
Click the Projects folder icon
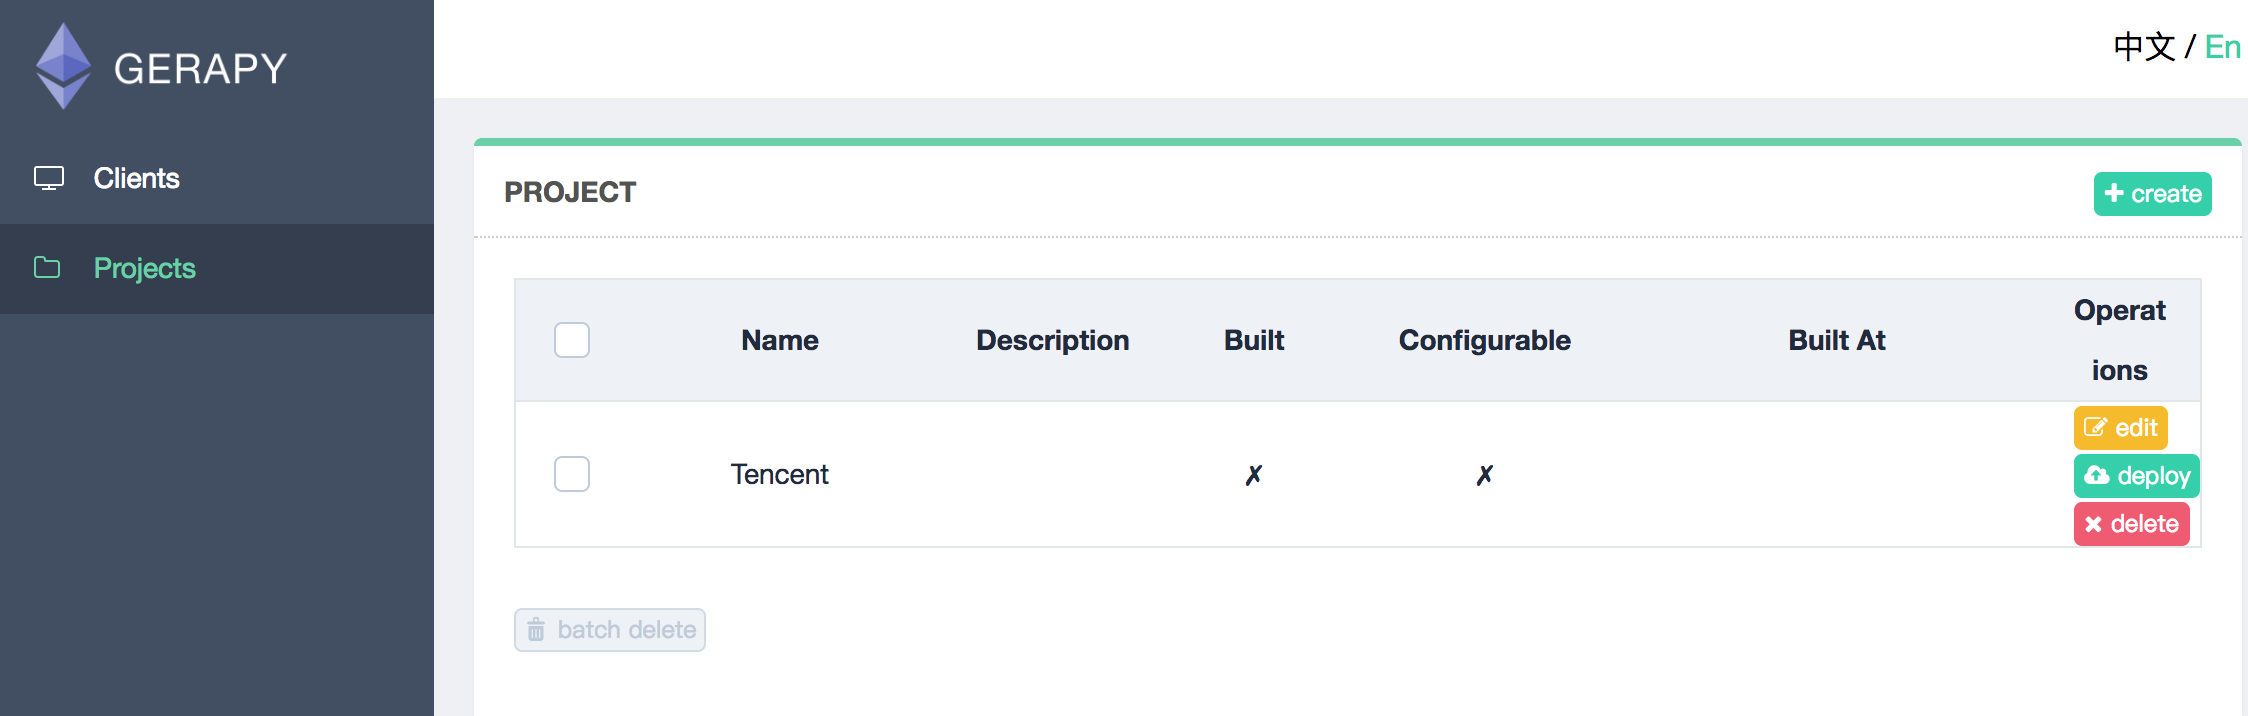click(47, 267)
